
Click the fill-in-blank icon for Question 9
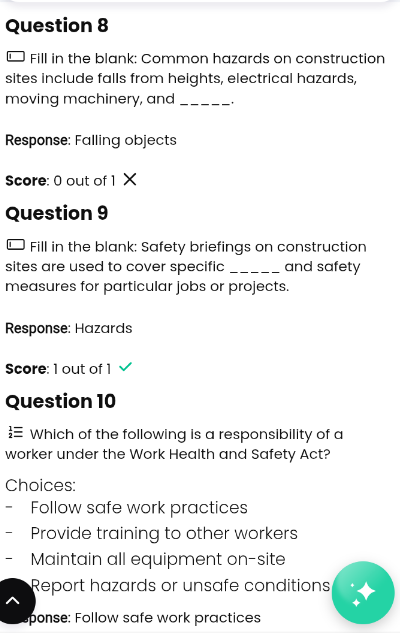(x=16, y=245)
